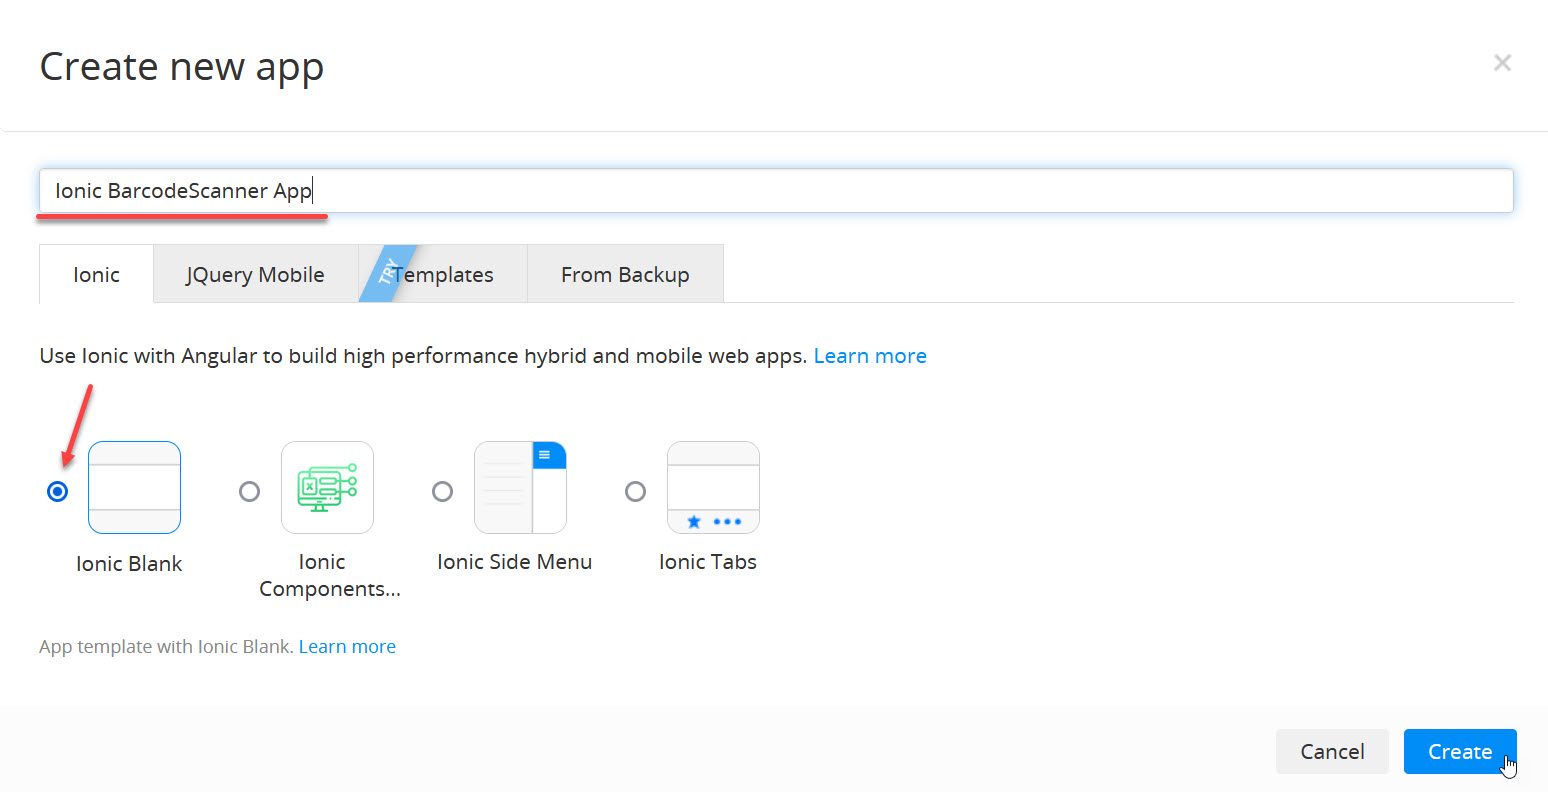Select the Ionic Tabs radio button
Viewport: 1548px width, 792px height.
click(x=635, y=491)
